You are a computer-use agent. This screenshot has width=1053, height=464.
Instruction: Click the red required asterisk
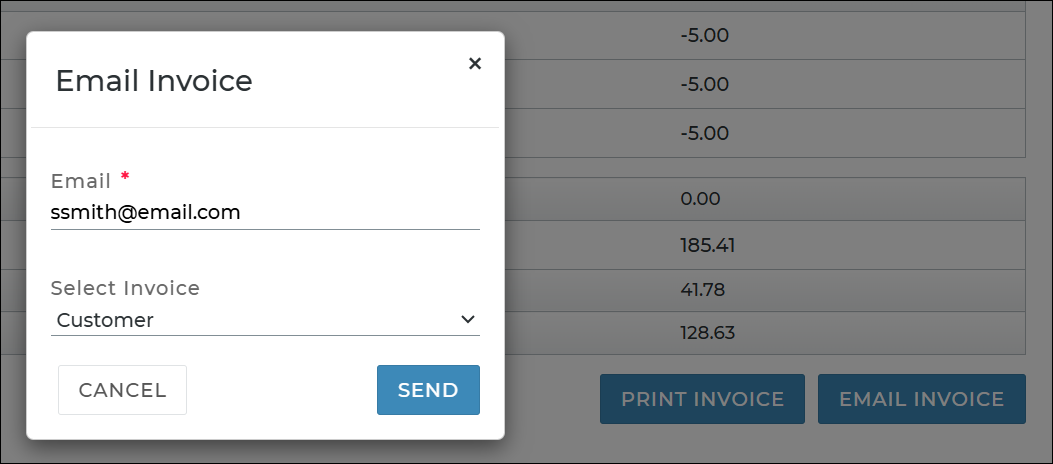(125, 177)
